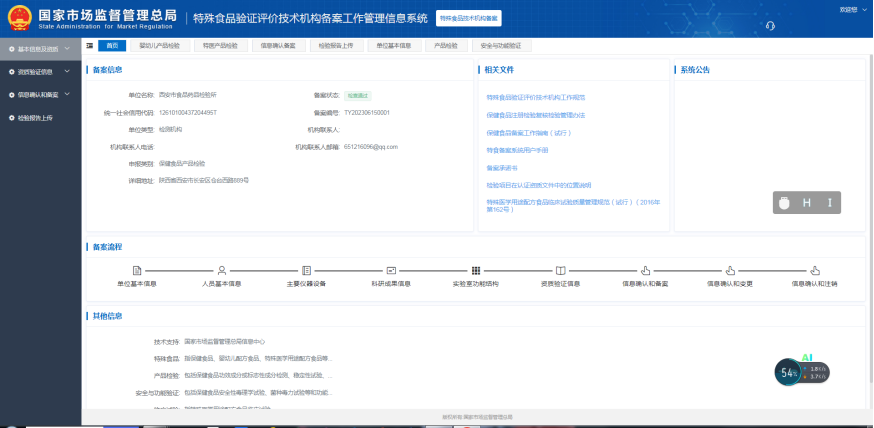Switch to the 产品检验 tab
This screenshot has width=874, height=428.
(446, 46)
